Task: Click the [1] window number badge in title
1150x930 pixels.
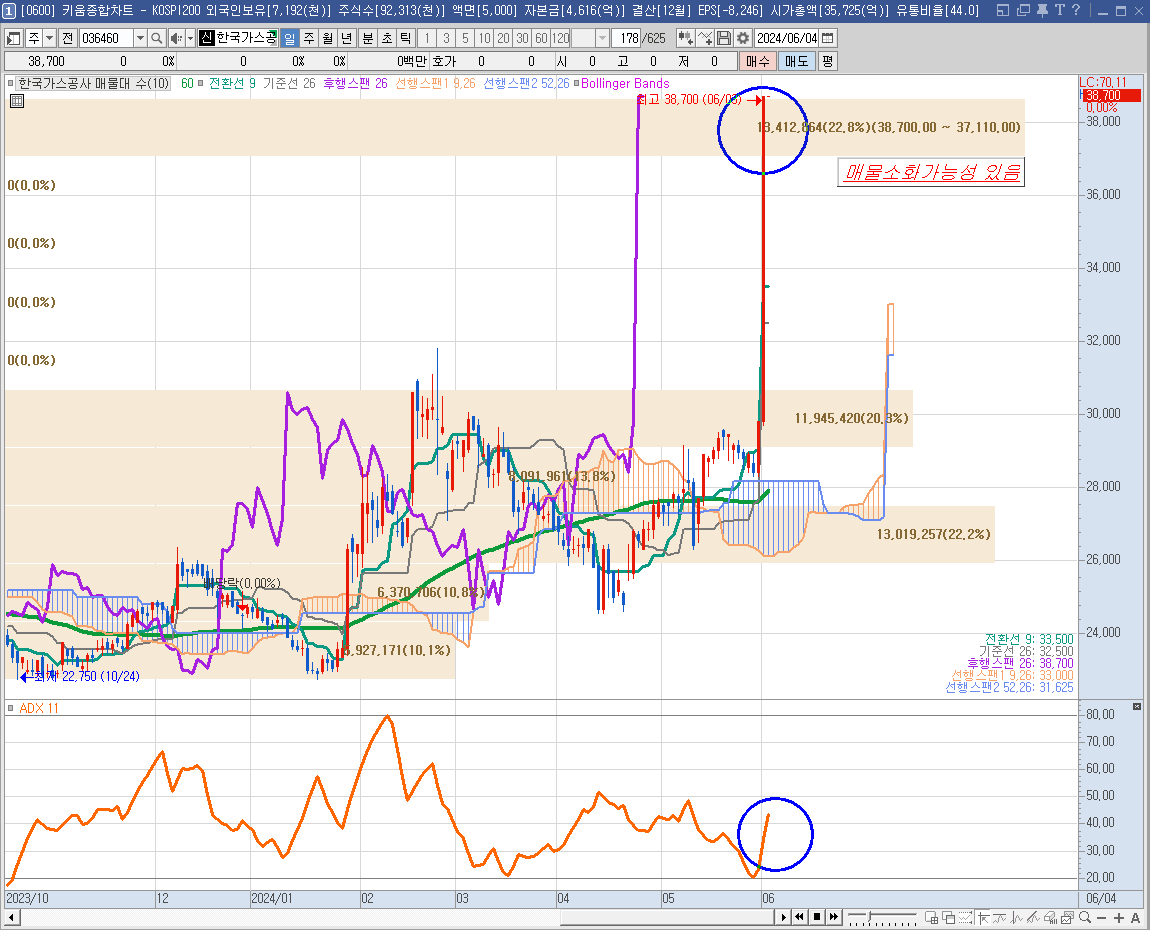Action: pyautogui.click(x=9, y=10)
